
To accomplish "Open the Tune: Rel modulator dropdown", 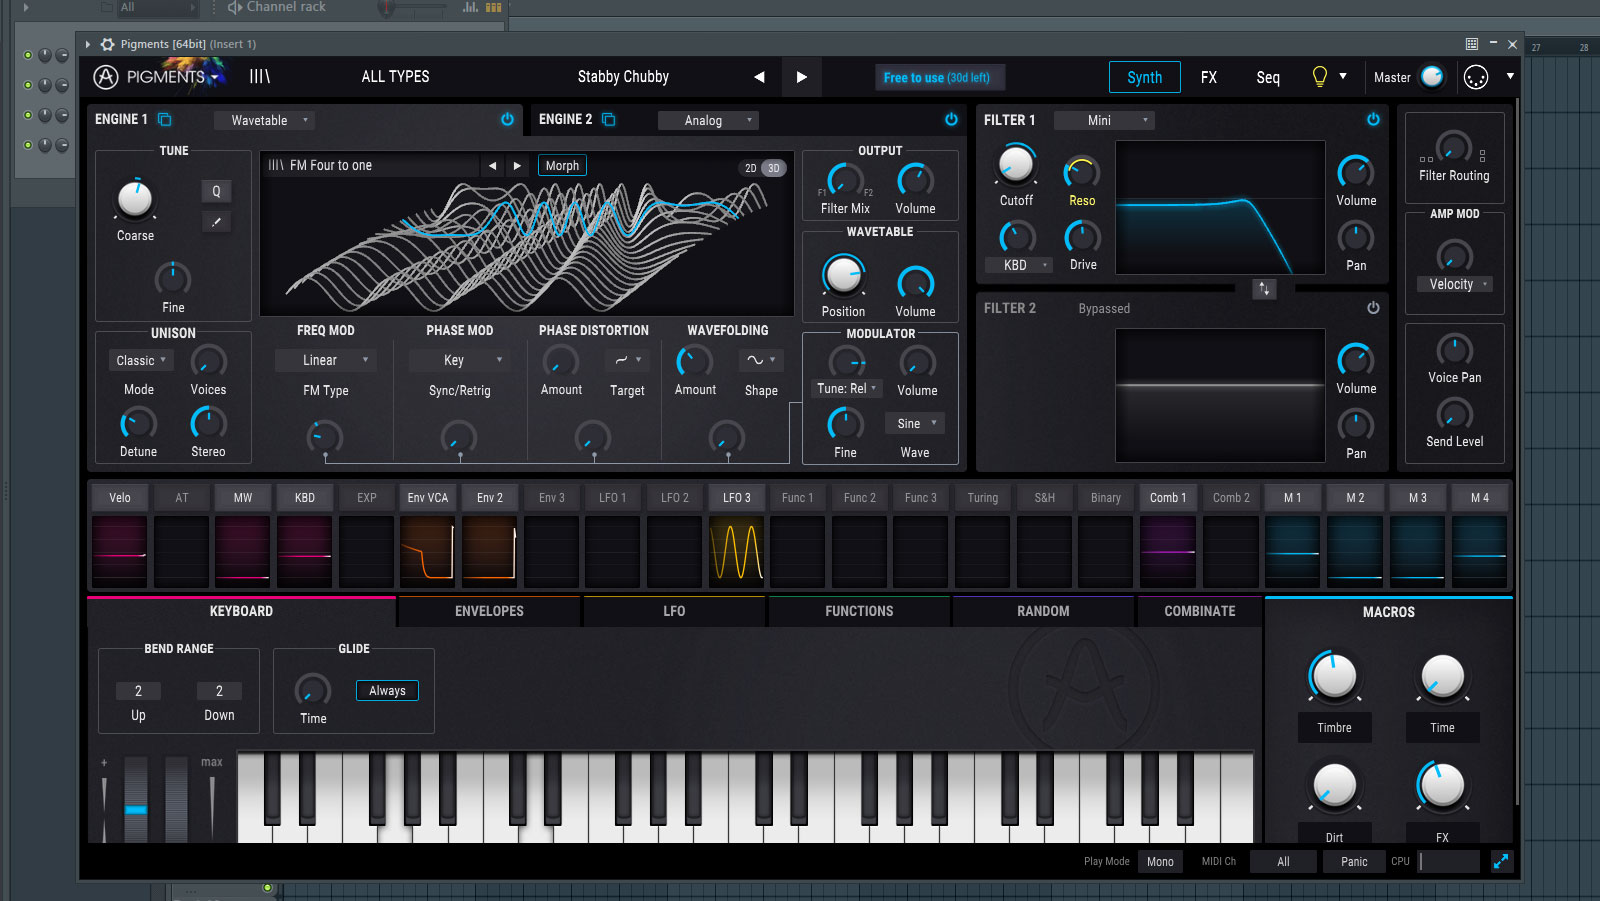I will [847, 388].
